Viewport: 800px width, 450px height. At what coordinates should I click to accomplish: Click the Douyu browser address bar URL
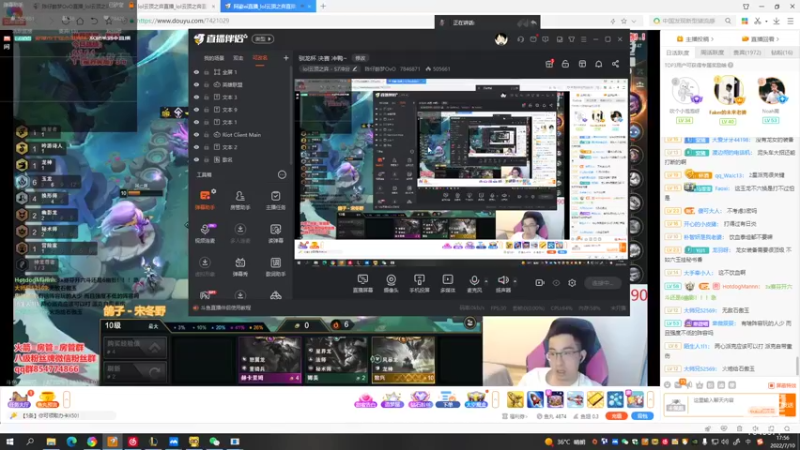(183, 21)
